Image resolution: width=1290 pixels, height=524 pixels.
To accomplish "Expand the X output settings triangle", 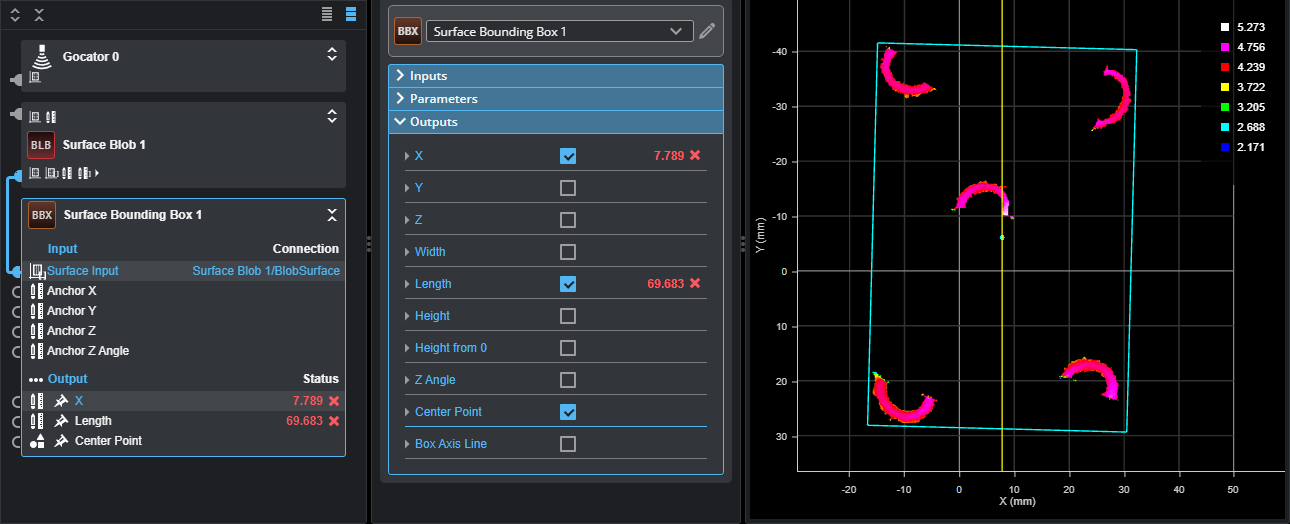I will [407, 156].
